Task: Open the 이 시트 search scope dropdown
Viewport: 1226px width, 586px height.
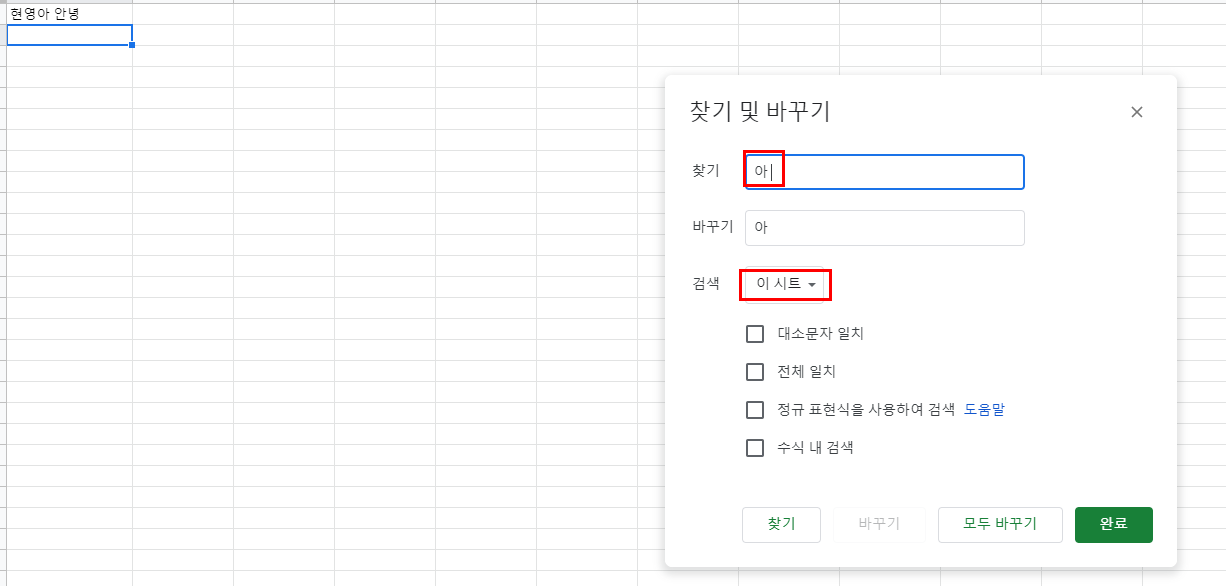Action: pos(786,284)
